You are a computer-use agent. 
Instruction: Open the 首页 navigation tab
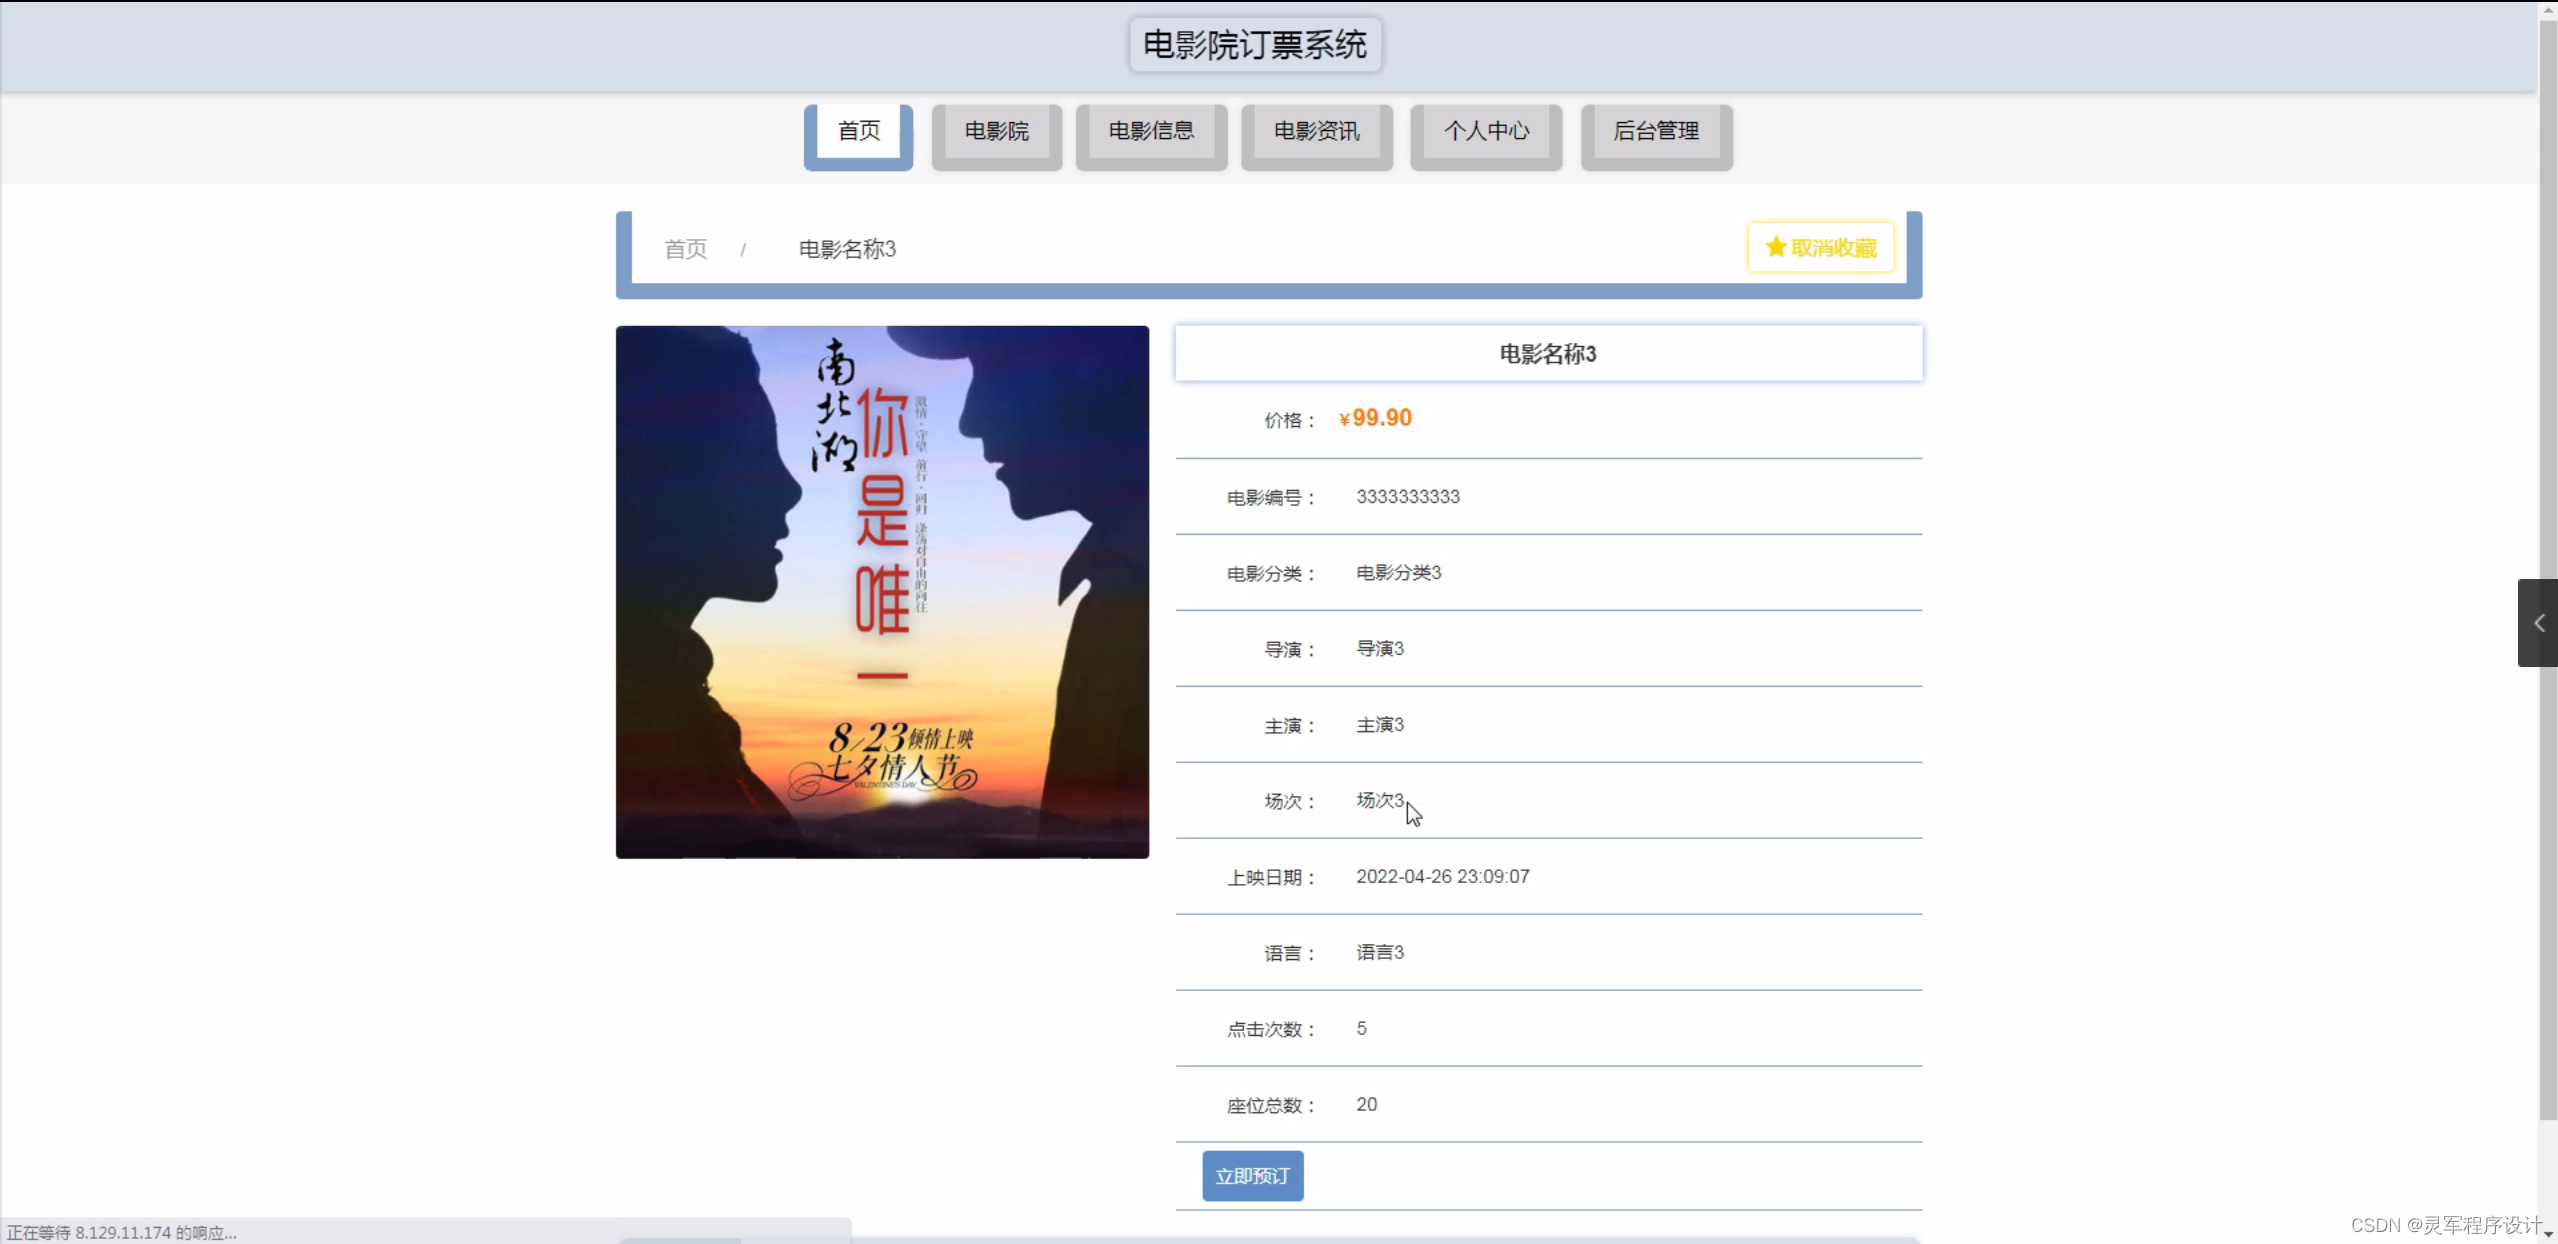[x=858, y=131]
